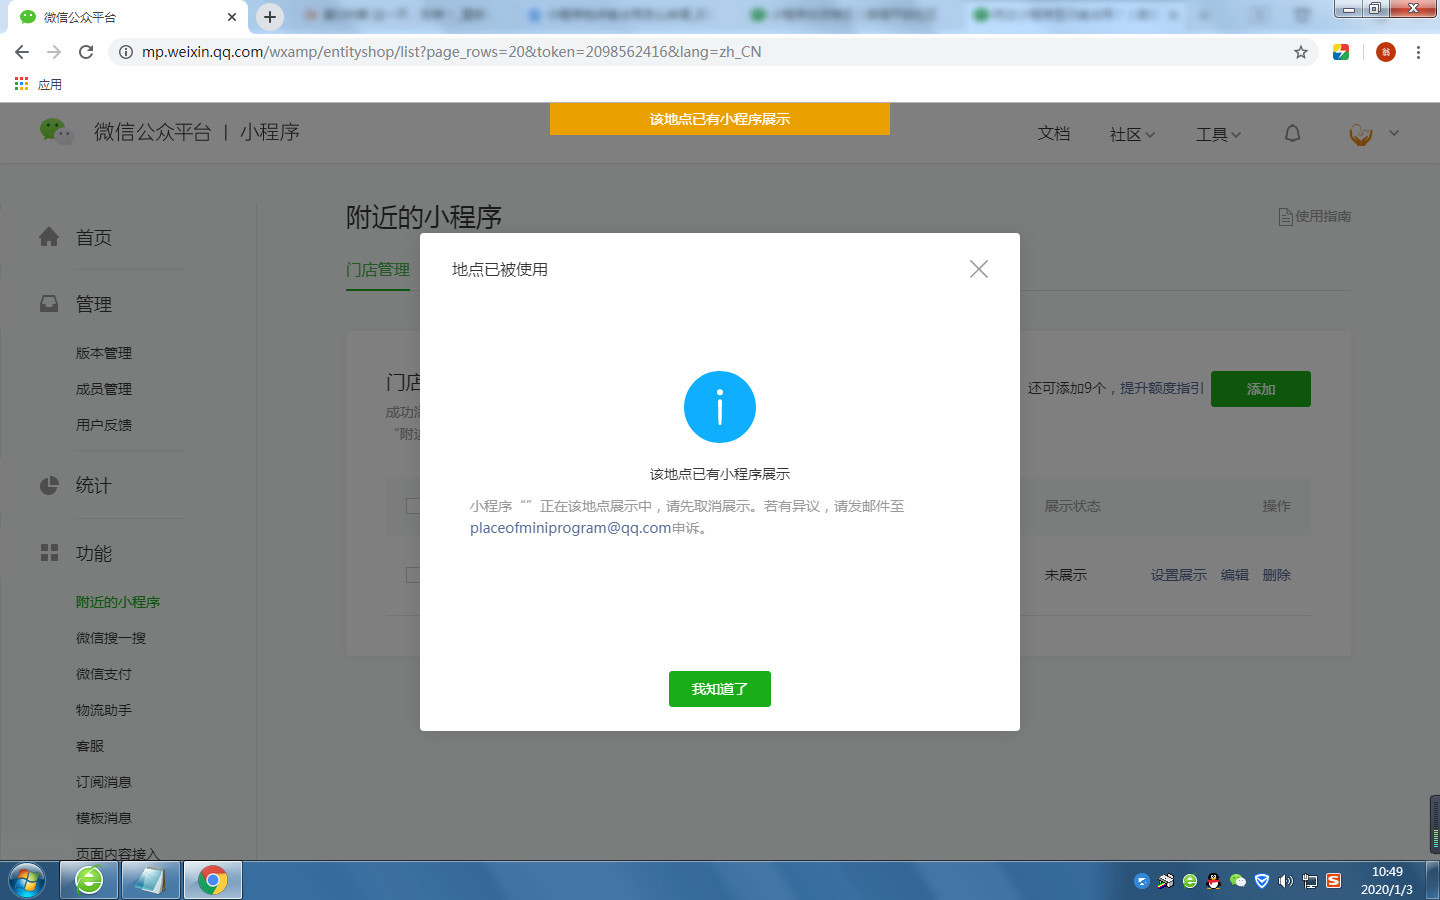This screenshot has width=1440, height=900.
Task: Click 删除 for the store row
Action: [x=1277, y=575]
